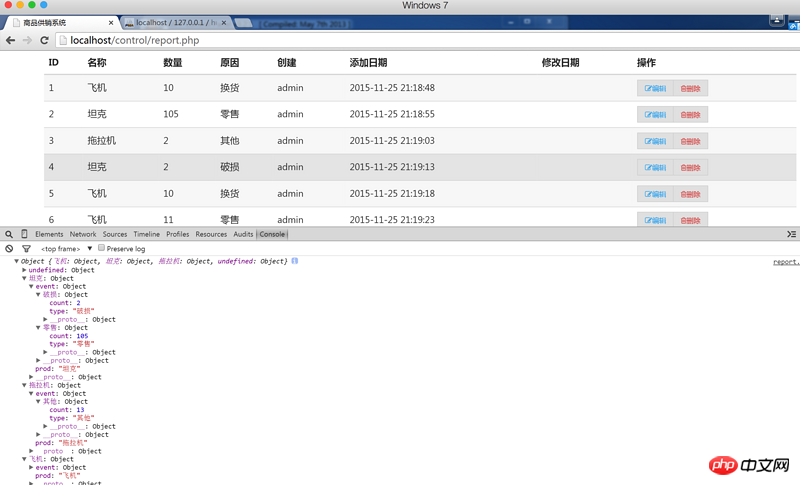
Task: Delete row 5 飞机 added 21:19:18
Action: click(690, 194)
